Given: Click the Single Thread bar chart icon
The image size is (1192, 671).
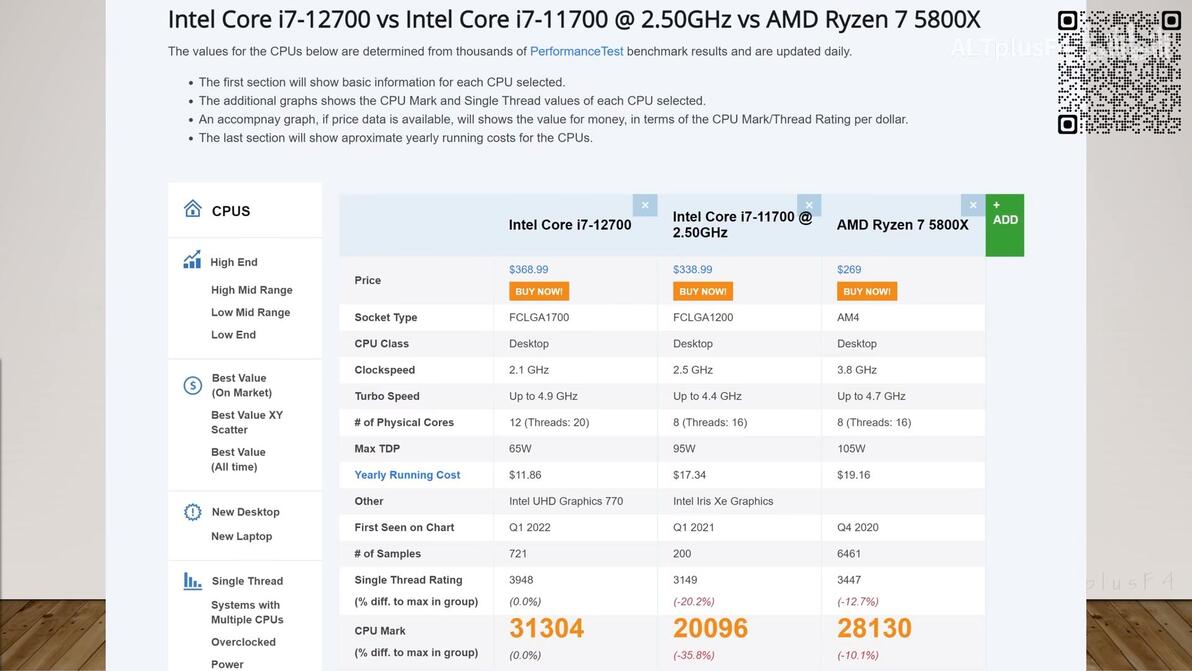Looking at the screenshot, I should pos(193,581).
